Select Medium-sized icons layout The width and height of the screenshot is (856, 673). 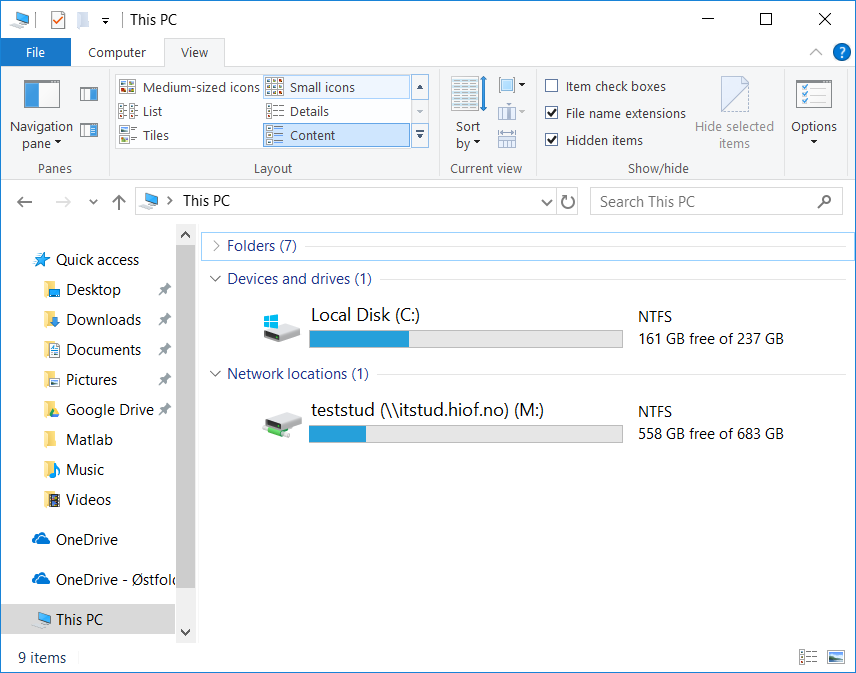tap(189, 87)
